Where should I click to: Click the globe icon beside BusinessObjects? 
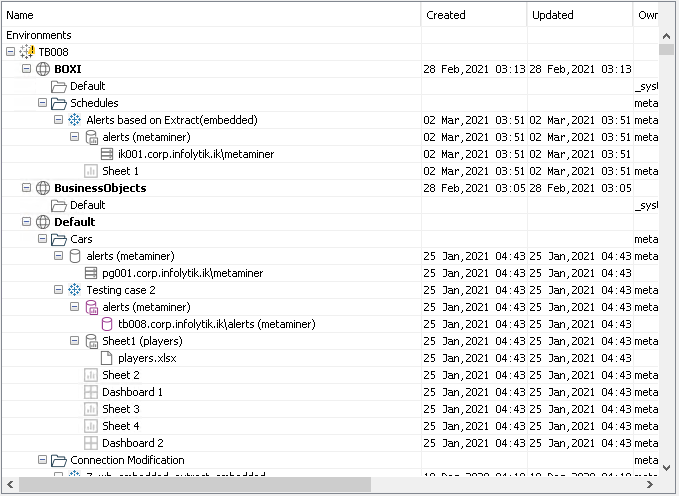[x=43, y=188]
